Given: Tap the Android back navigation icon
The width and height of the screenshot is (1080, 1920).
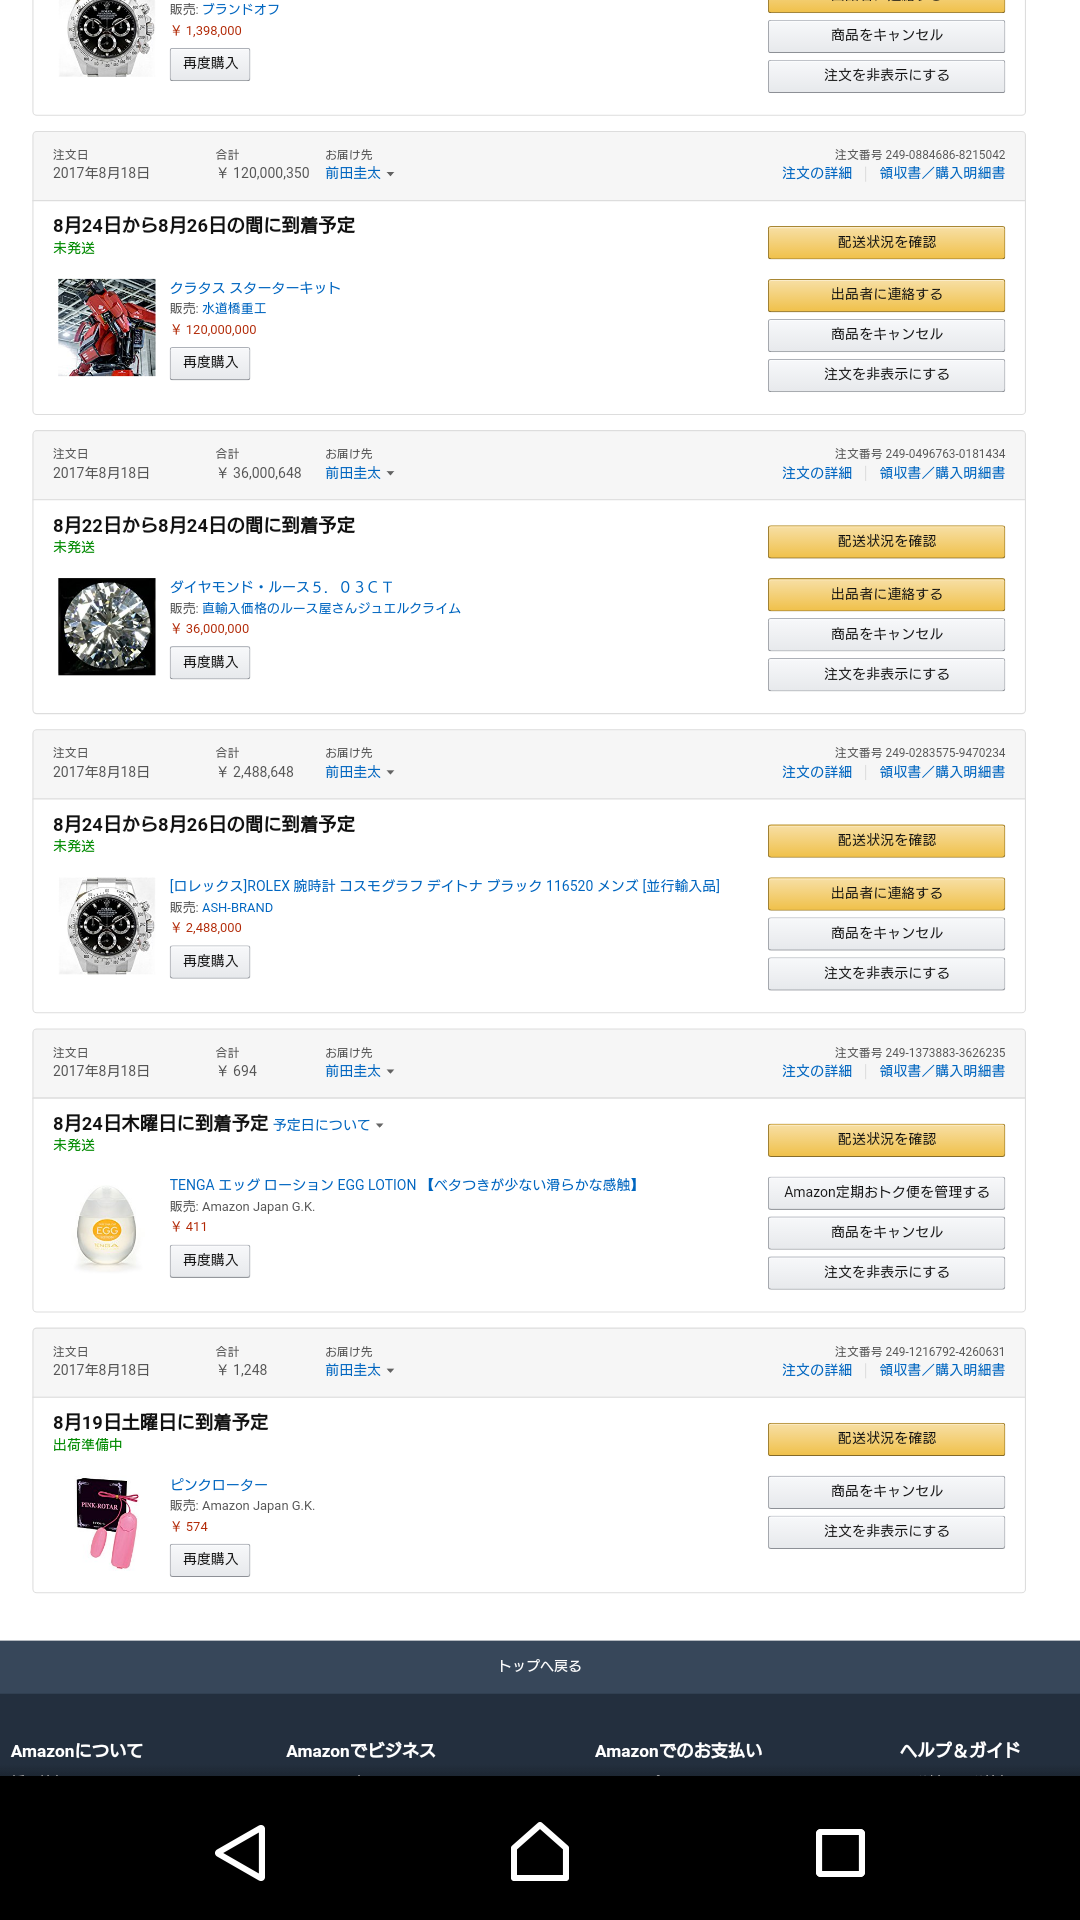Looking at the screenshot, I should pyautogui.click(x=241, y=1853).
